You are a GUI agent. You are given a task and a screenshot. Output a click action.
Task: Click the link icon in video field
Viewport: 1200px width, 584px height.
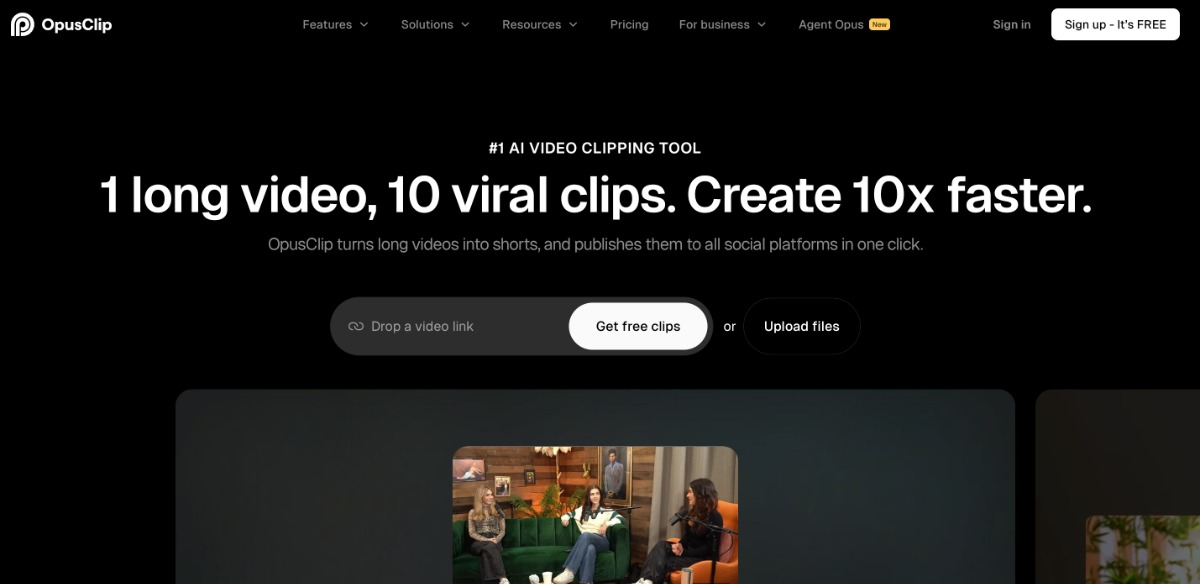click(356, 326)
